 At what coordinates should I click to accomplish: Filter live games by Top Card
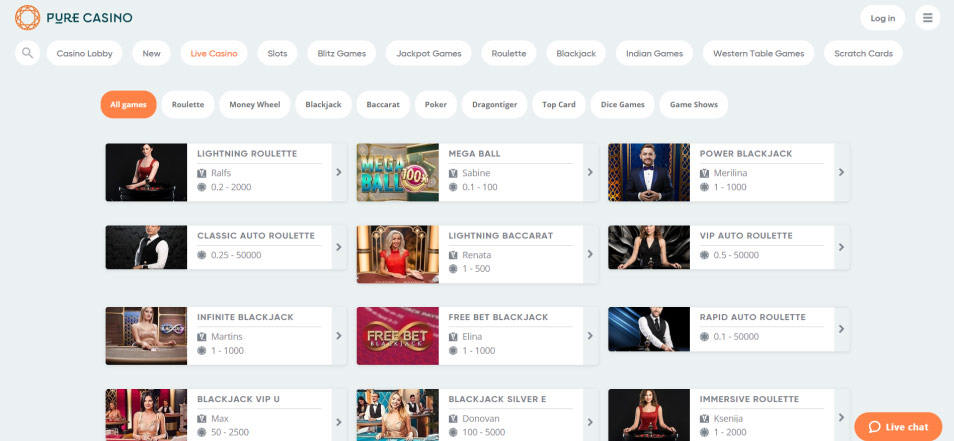click(x=559, y=104)
